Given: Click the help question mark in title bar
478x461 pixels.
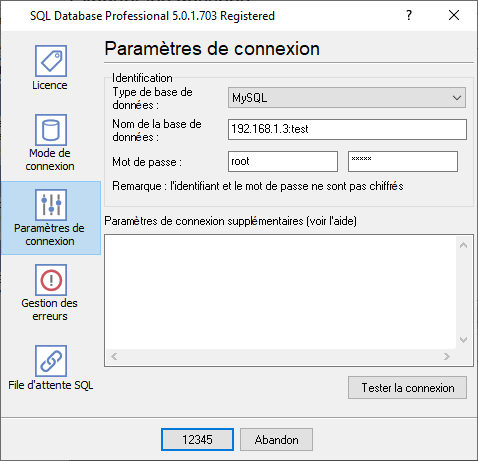Looking at the screenshot, I should click(409, 15).
